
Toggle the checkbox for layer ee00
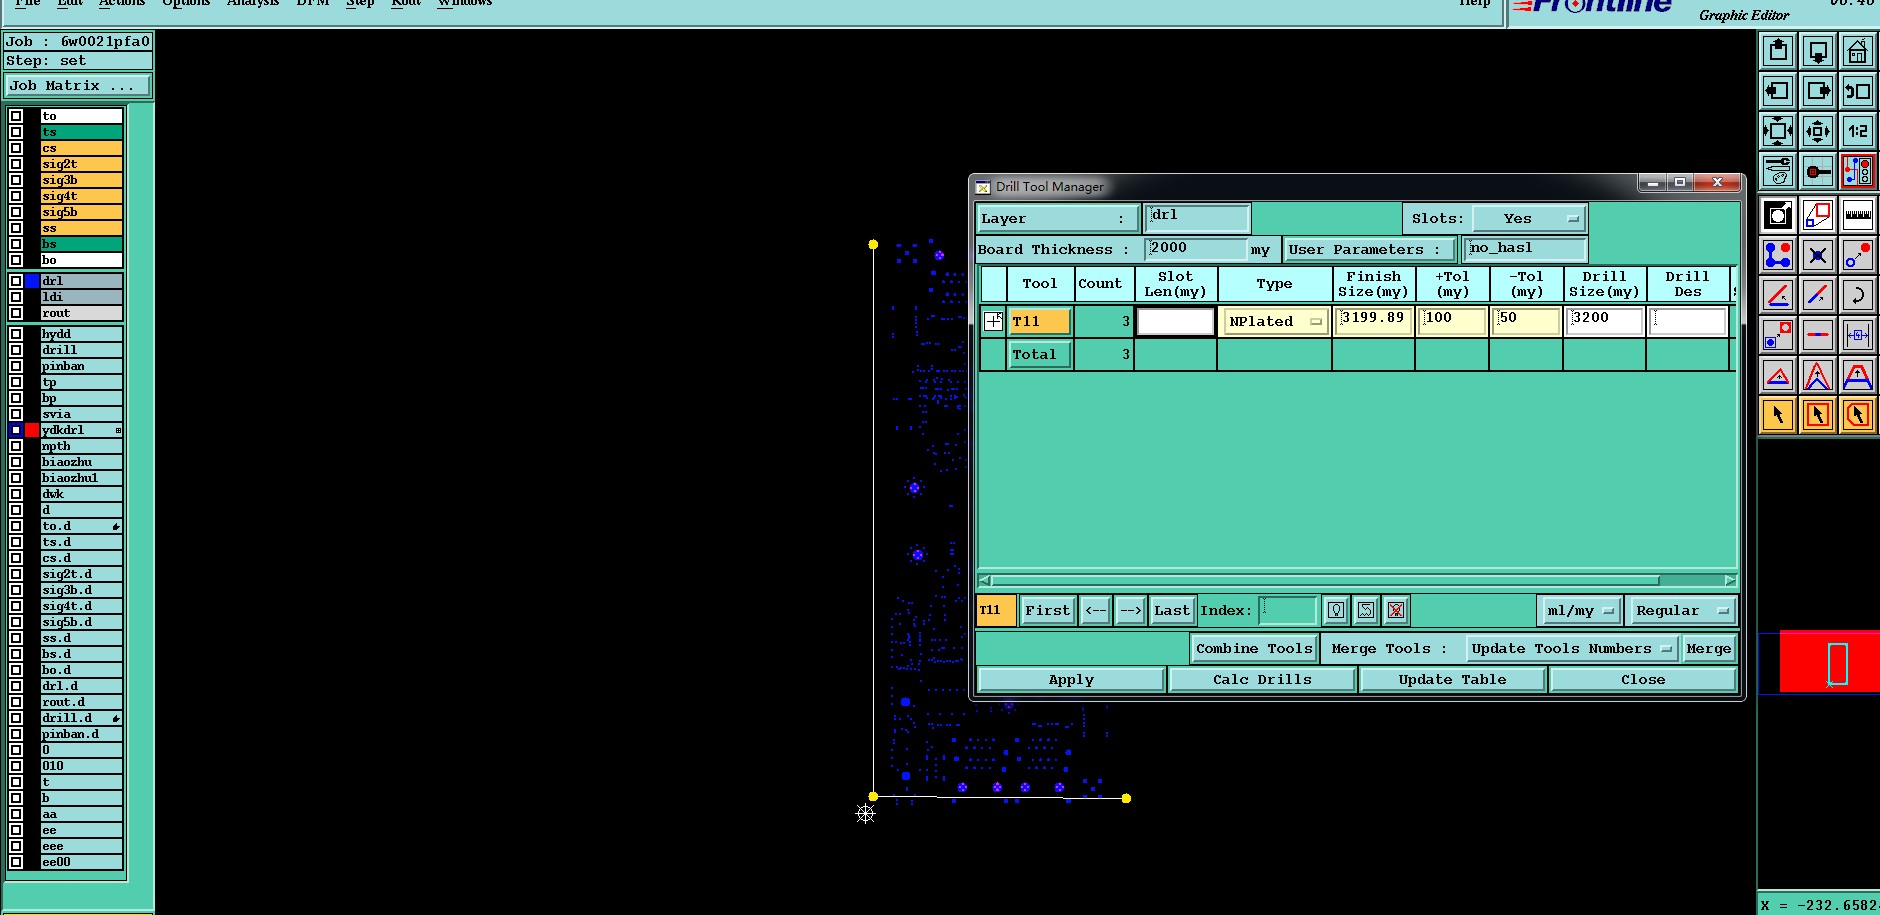coord(15,862)
